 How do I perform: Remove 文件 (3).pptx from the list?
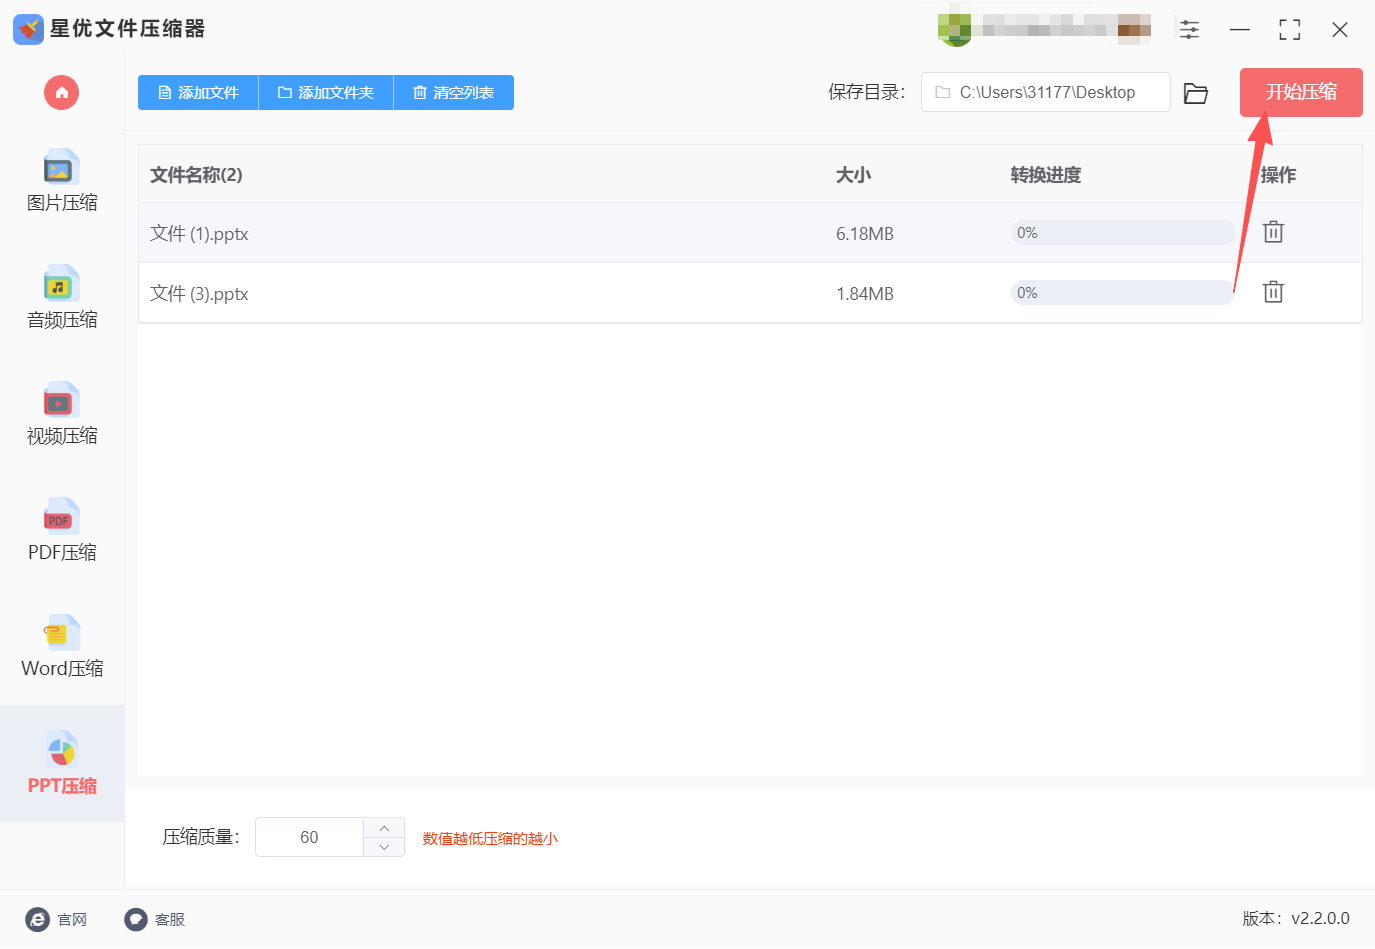tap(1272, 291)
